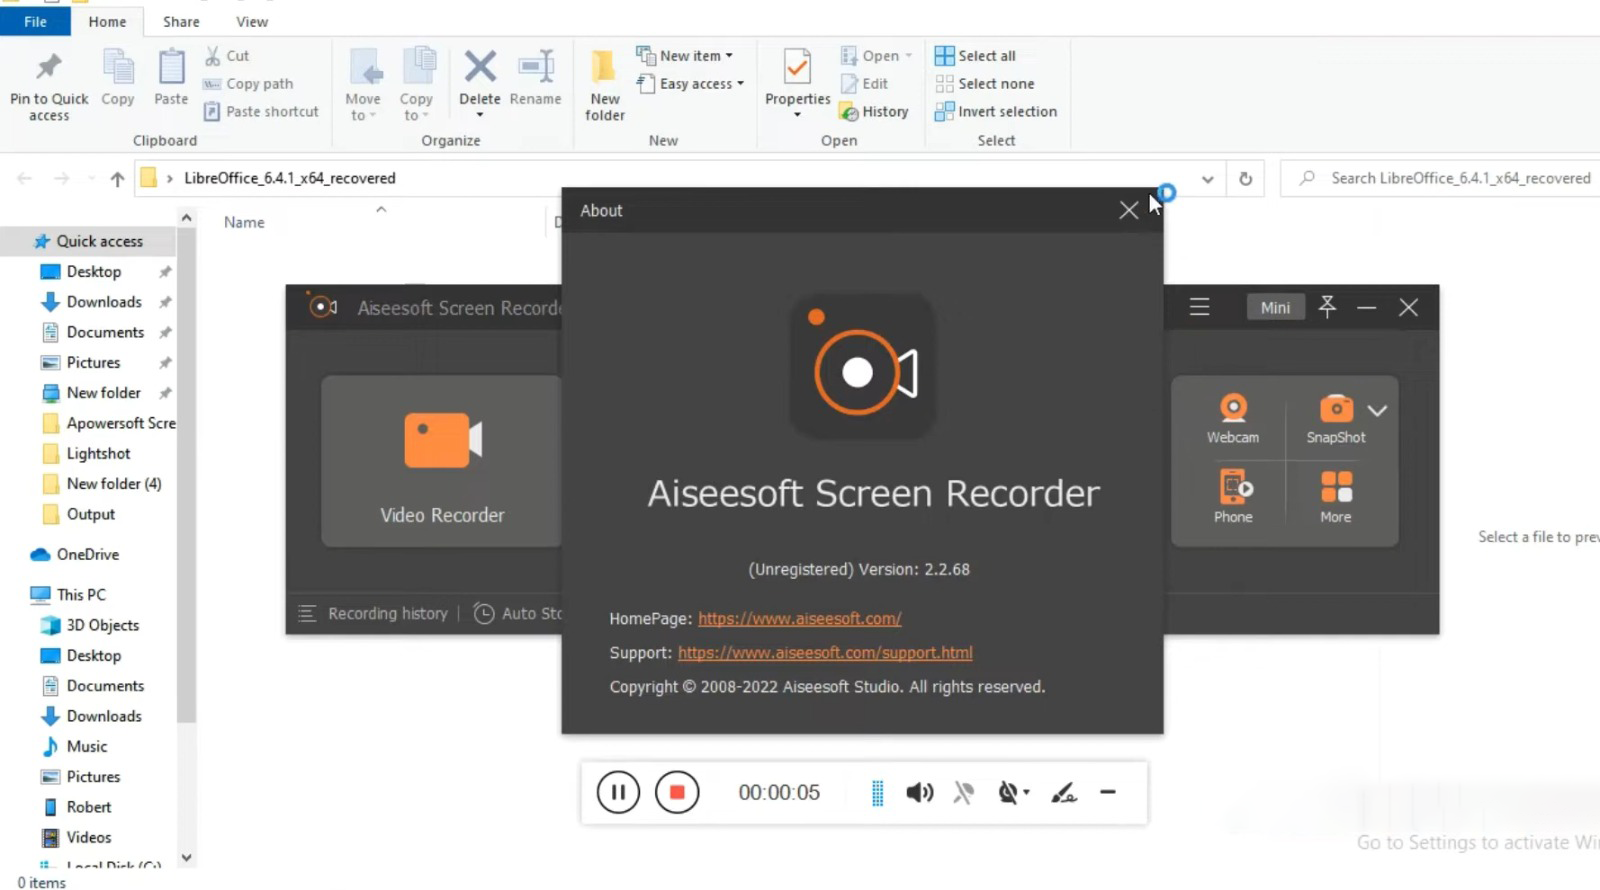Open Recording history
This screenshot has width=1600, height=890.
(x=373, y=613)
